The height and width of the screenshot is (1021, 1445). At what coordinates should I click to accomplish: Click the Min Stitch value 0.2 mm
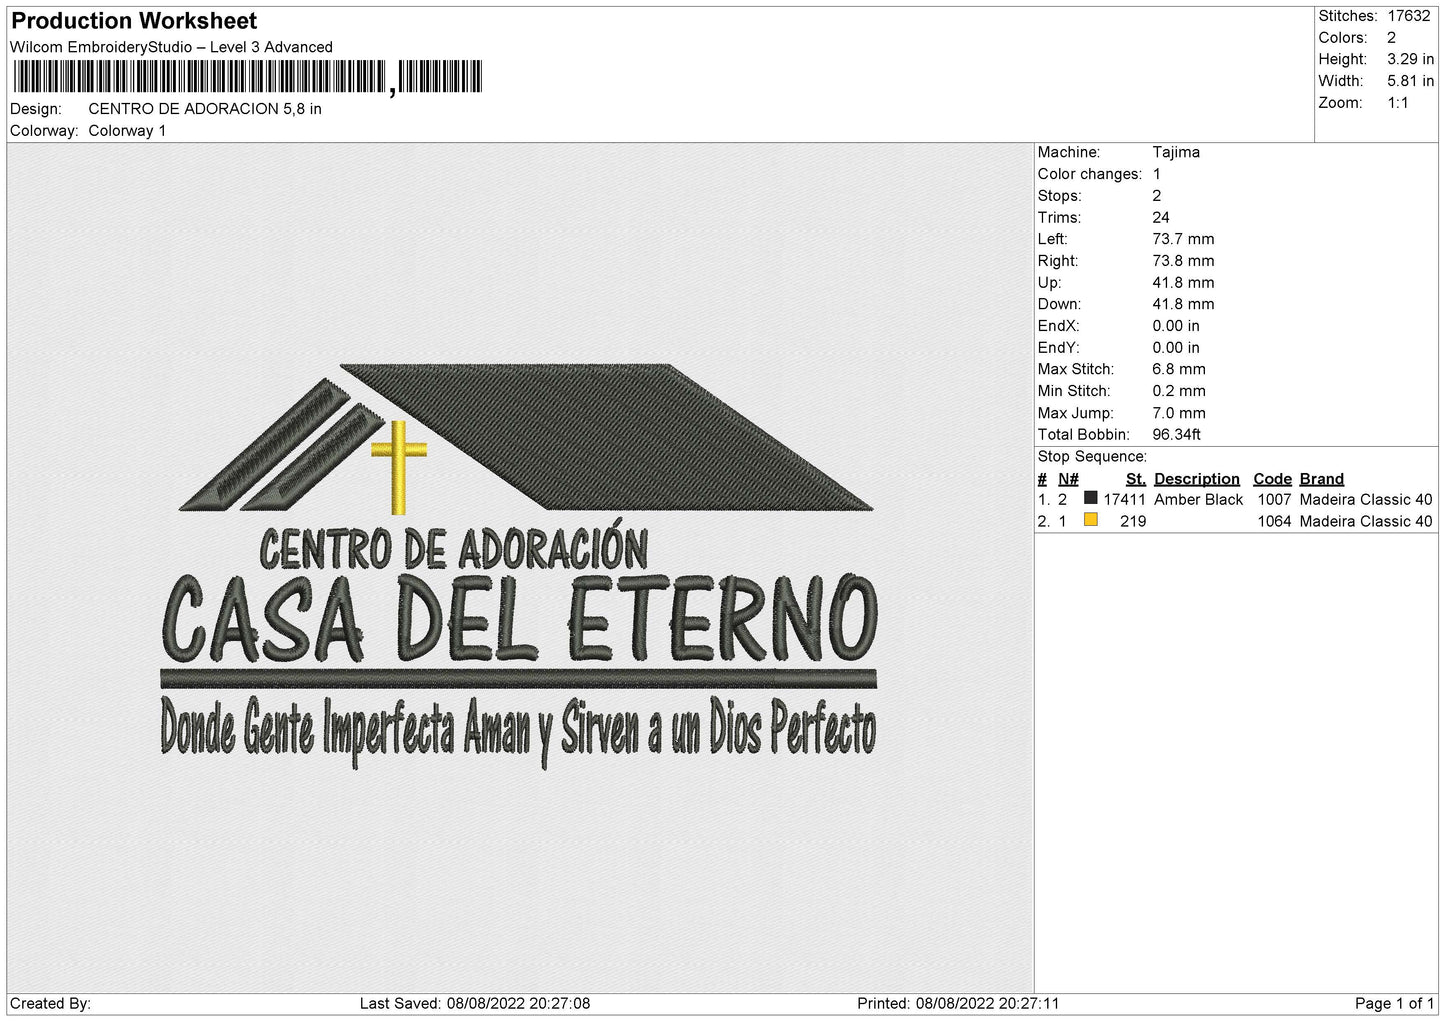(x=1179, y=391)
